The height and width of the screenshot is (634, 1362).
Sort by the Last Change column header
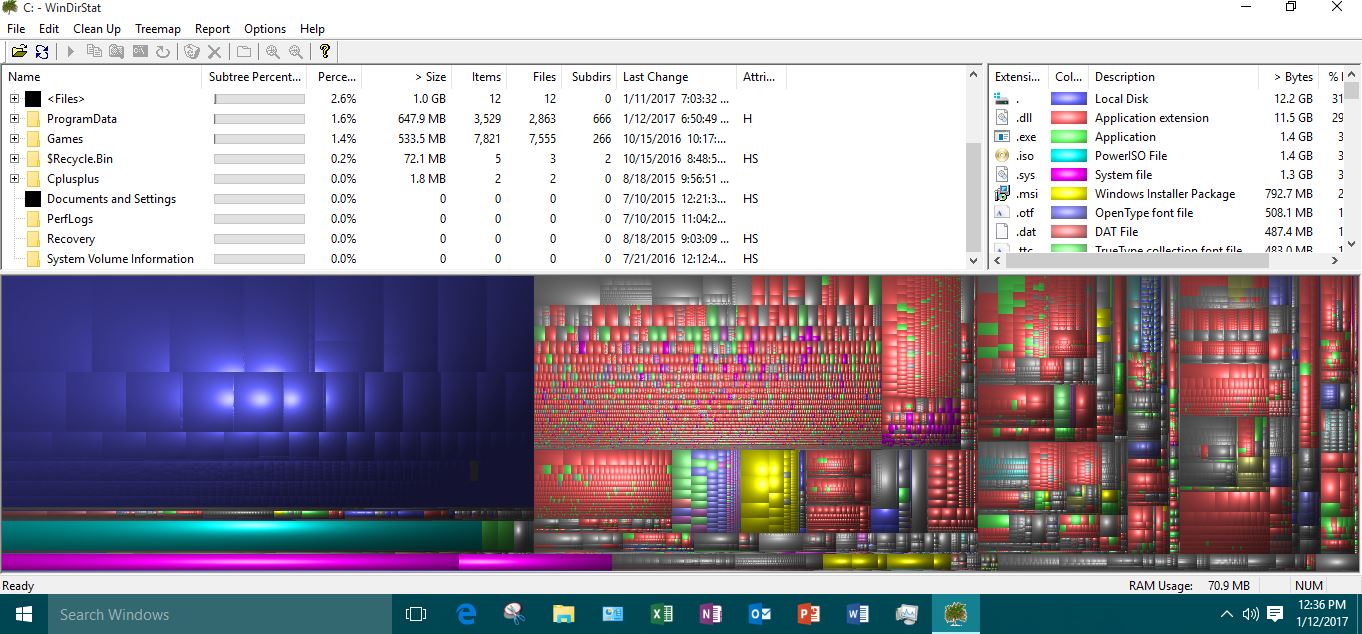coord(676,77)
